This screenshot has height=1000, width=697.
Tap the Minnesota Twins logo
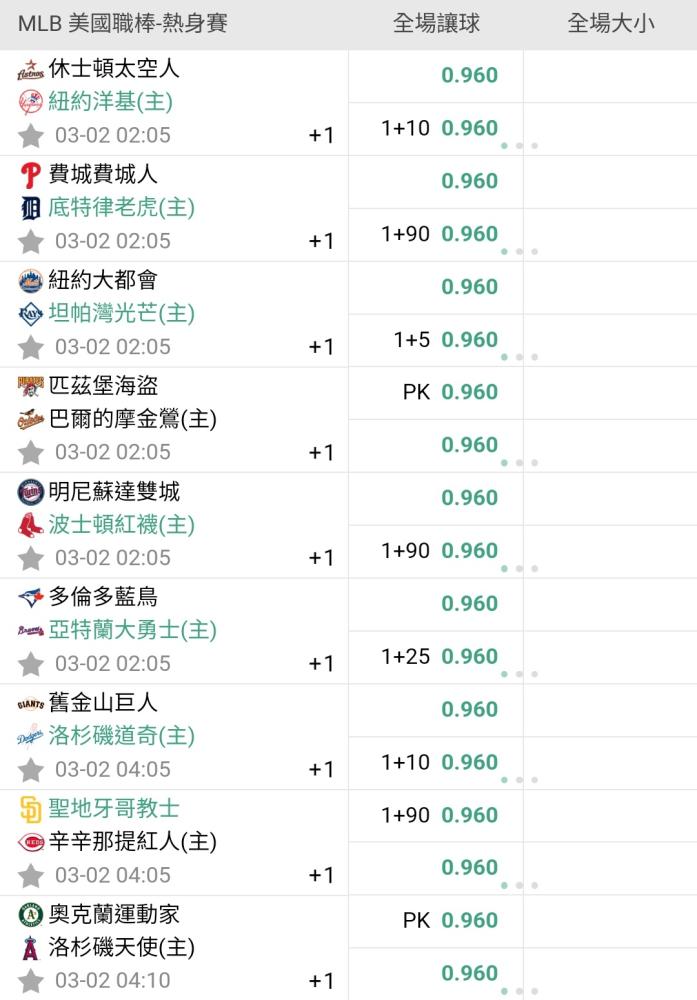click(30, 492)
